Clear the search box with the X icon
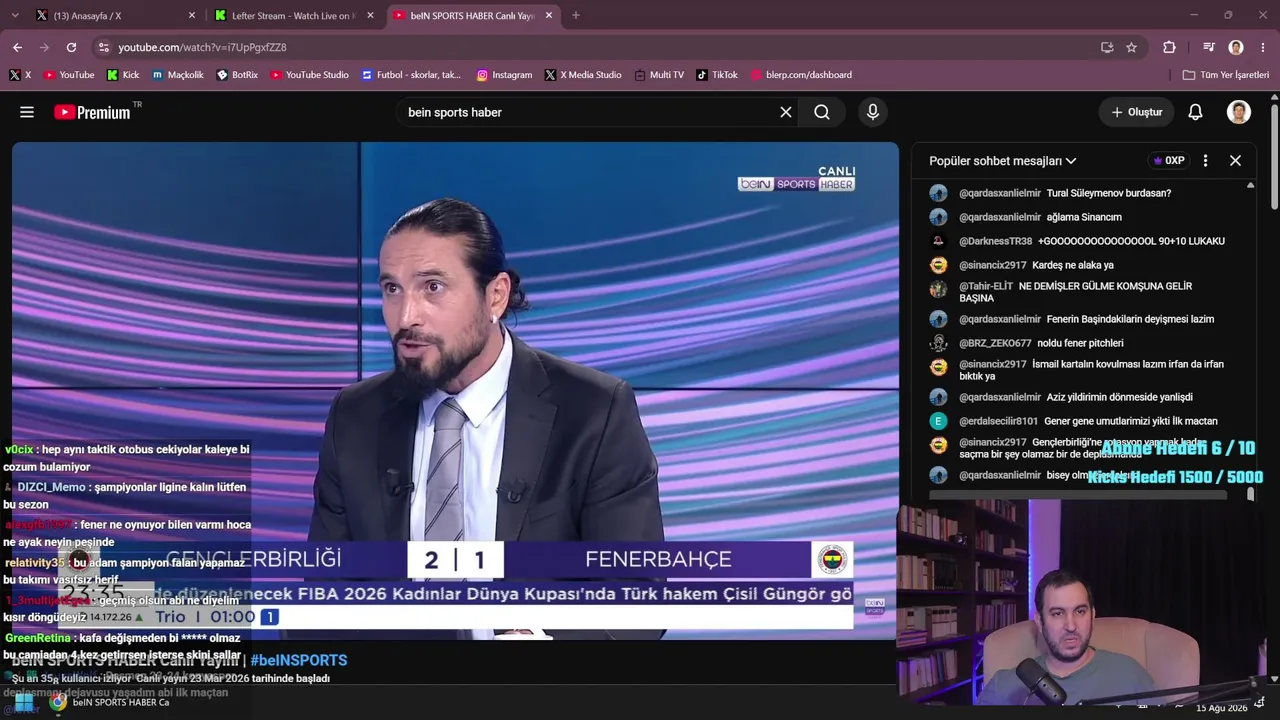Screen dimensions: 1280x720 click(x=786, y=112)
